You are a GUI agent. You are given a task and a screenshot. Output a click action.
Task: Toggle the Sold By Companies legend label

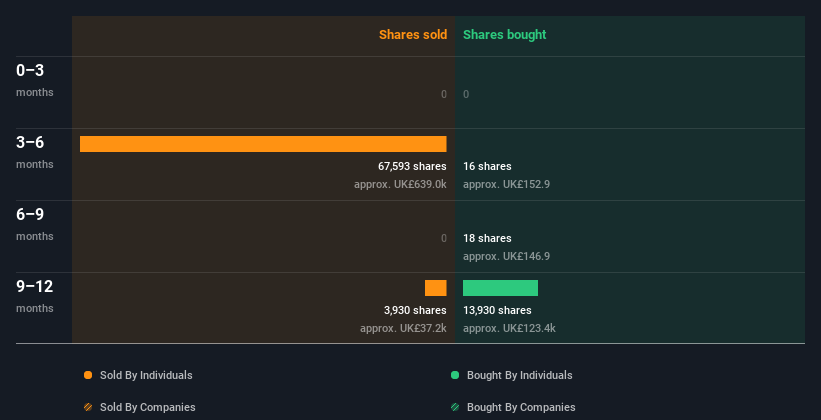(148, 407)
